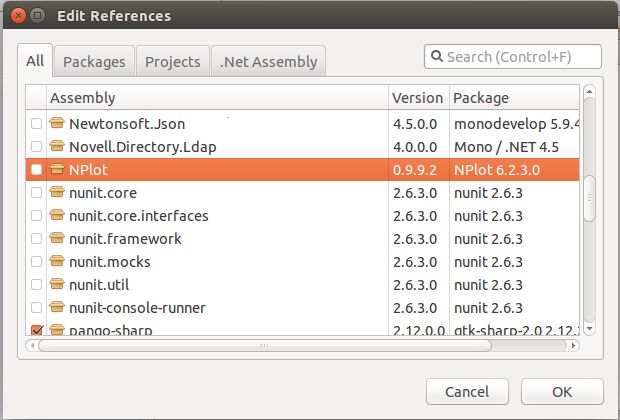Click the NPlot assembly package icon
This screenshot has width=620, height=420.
tap(58, 170)
